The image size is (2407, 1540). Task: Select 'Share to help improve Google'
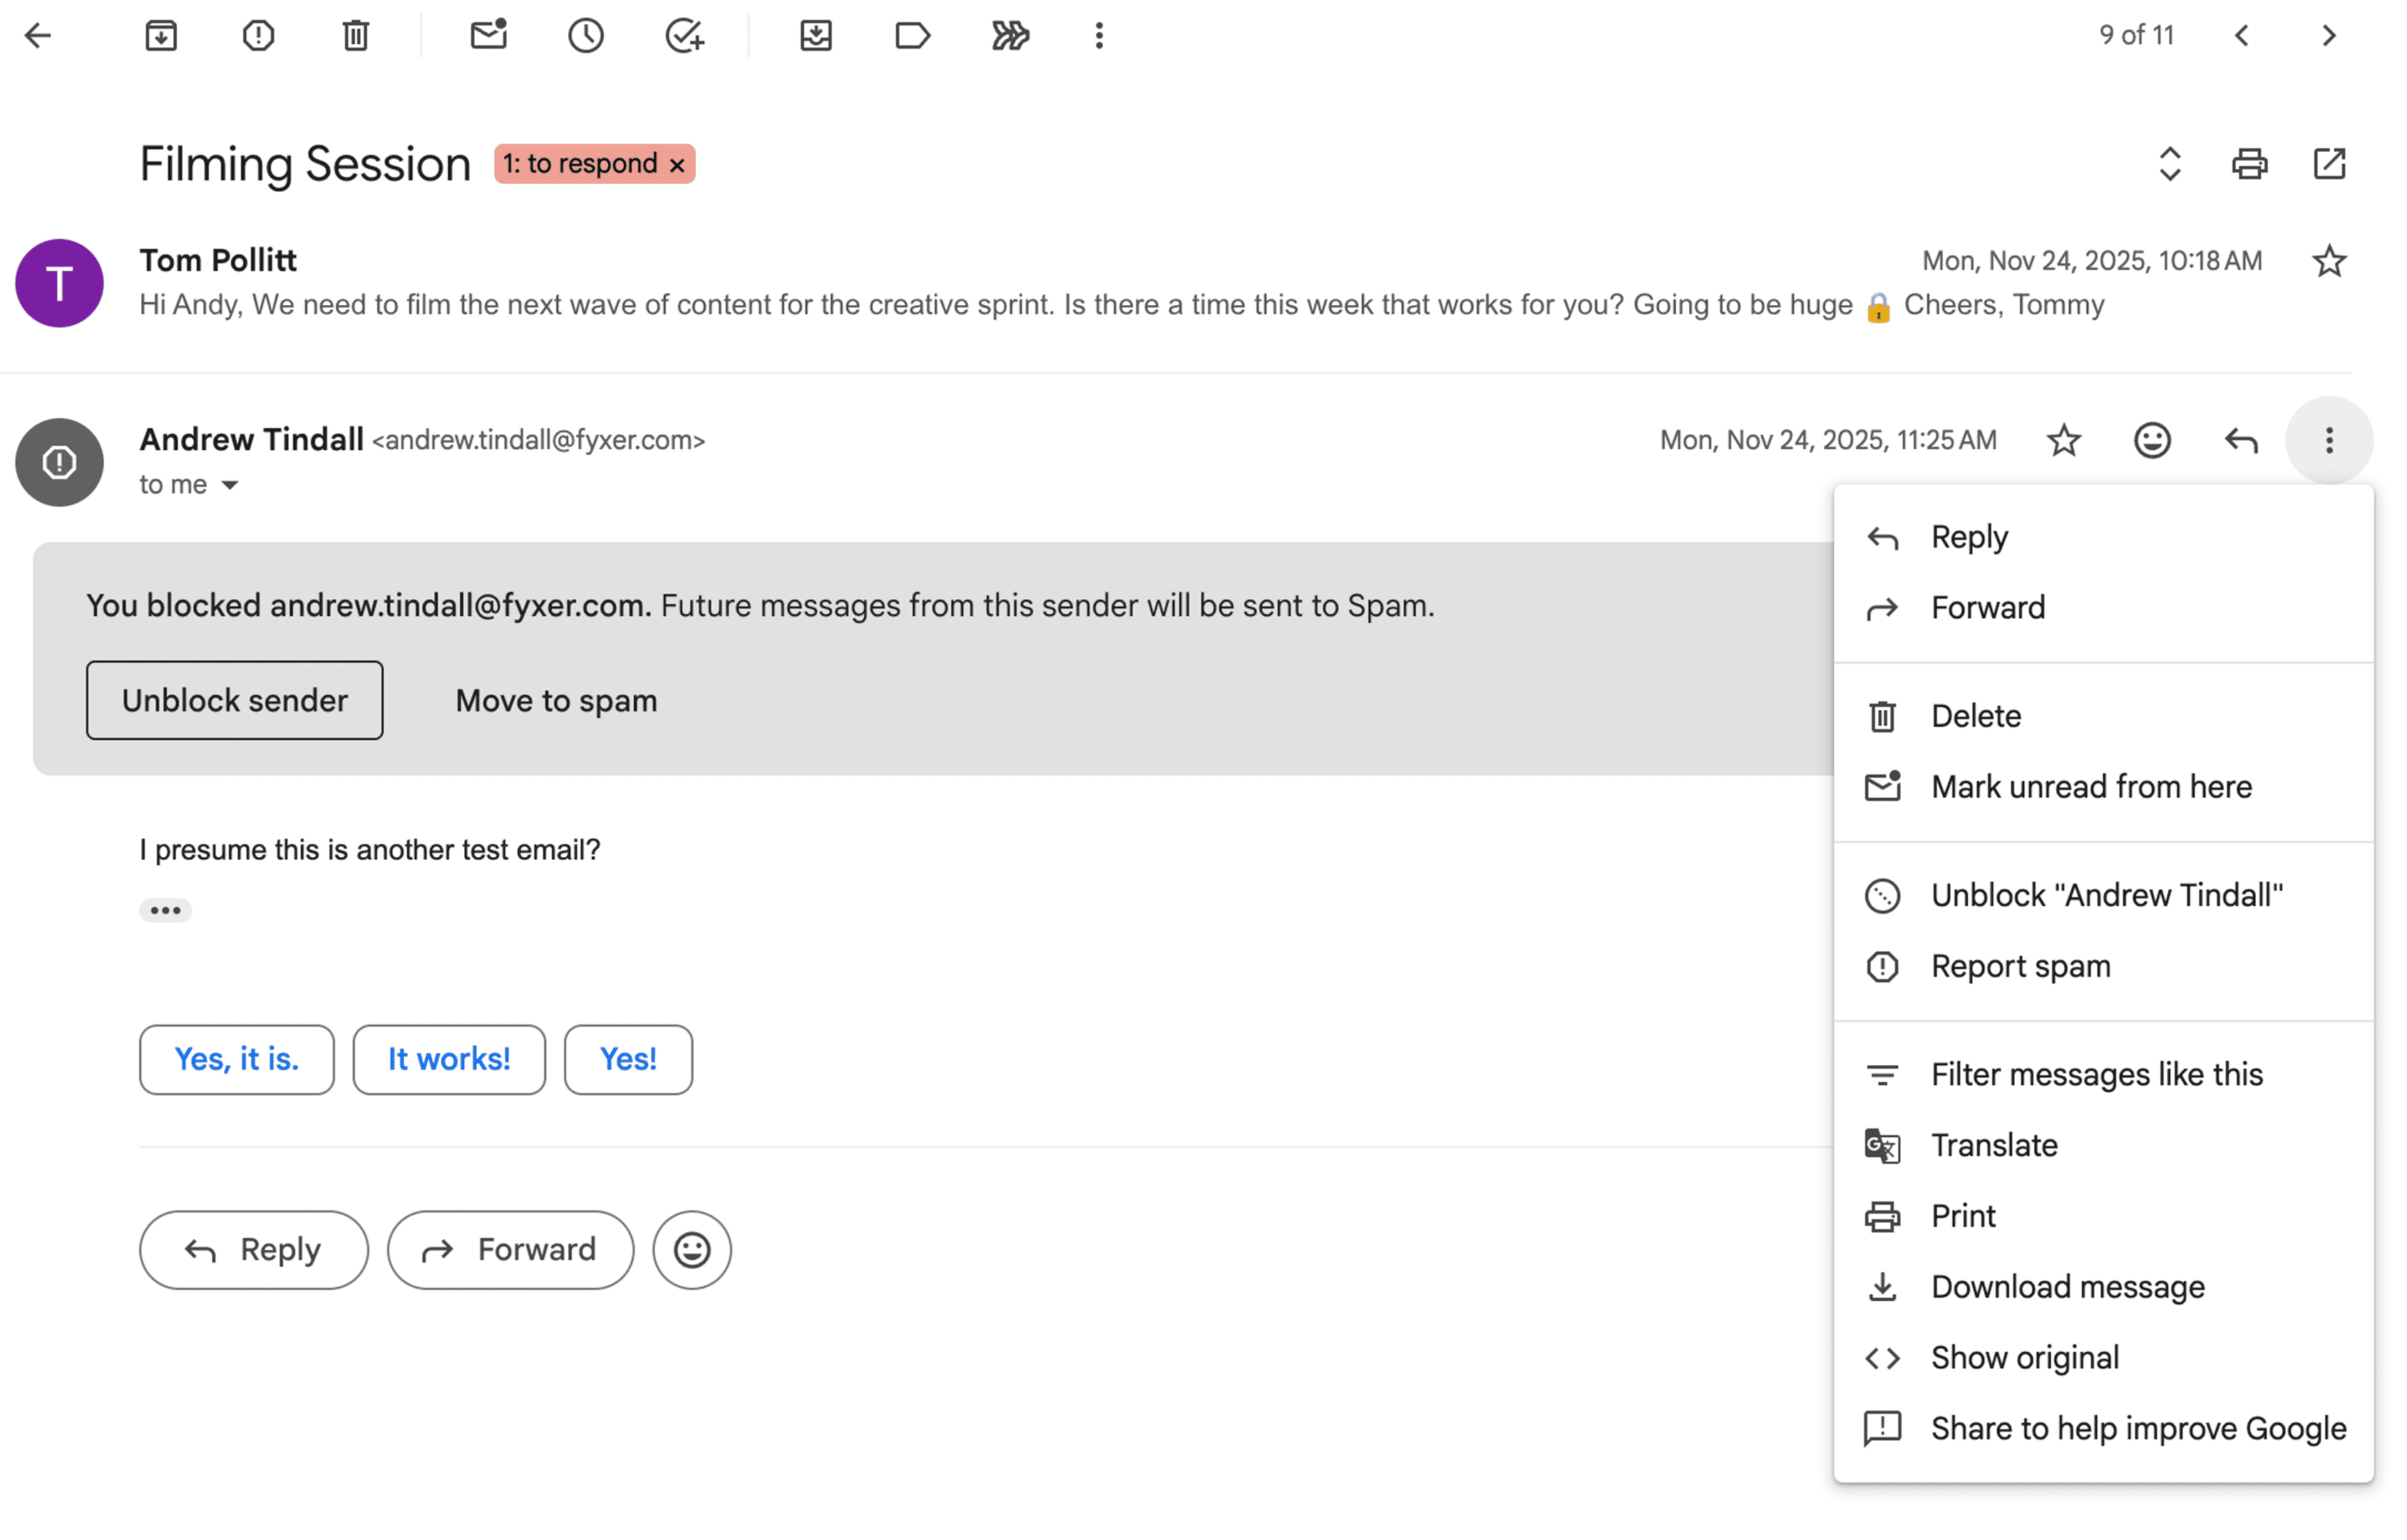pos(2103,1429)
